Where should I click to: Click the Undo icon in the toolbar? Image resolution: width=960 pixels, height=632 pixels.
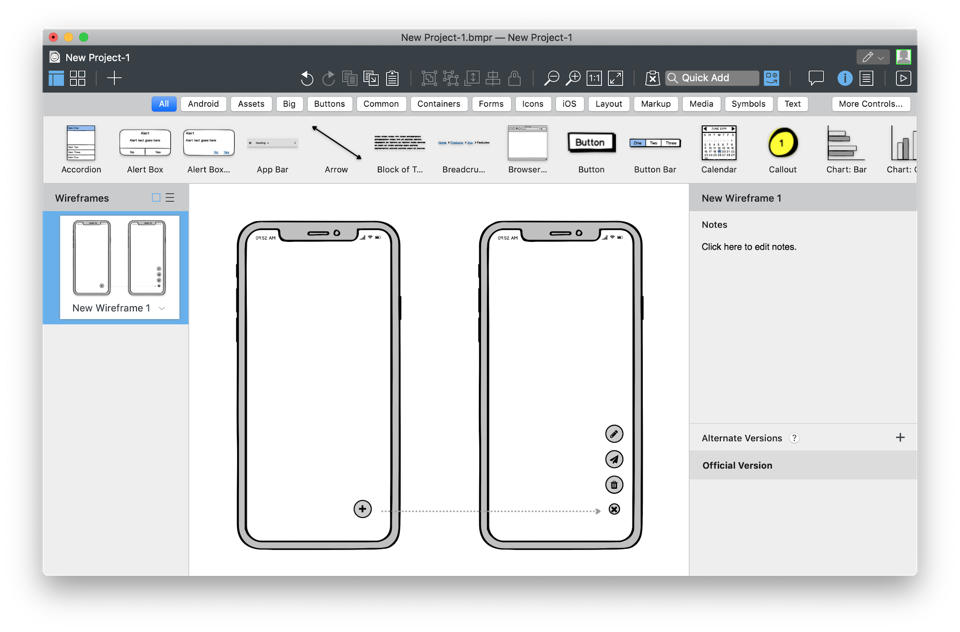306,78
